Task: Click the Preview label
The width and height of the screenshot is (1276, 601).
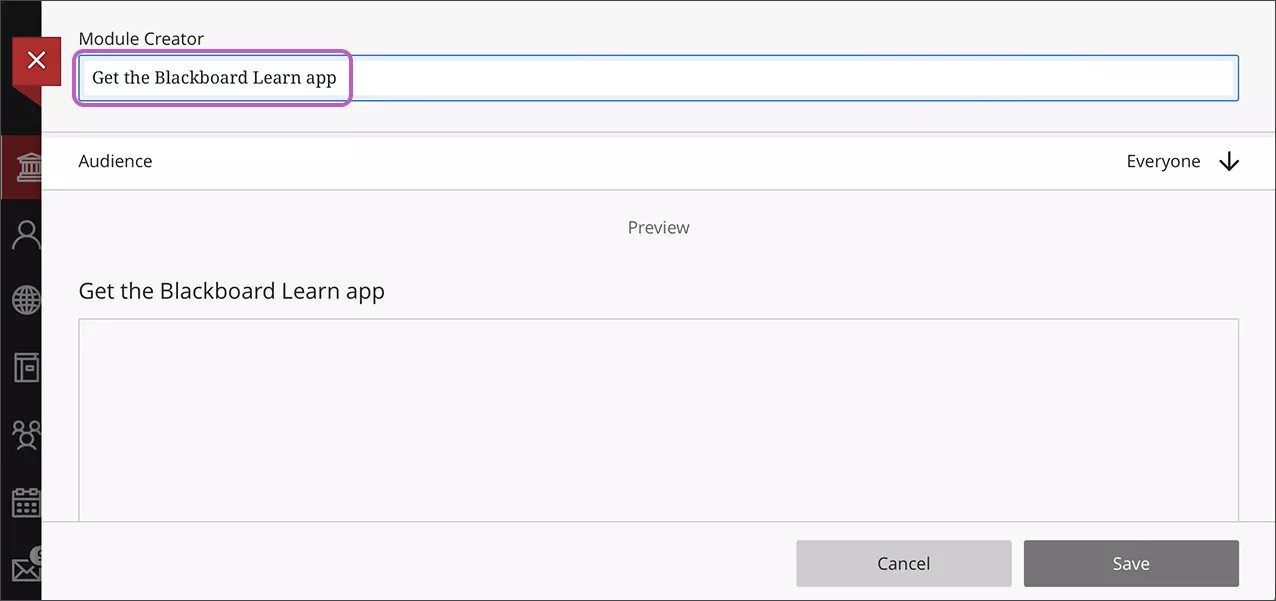Action: tap(657, 227)
